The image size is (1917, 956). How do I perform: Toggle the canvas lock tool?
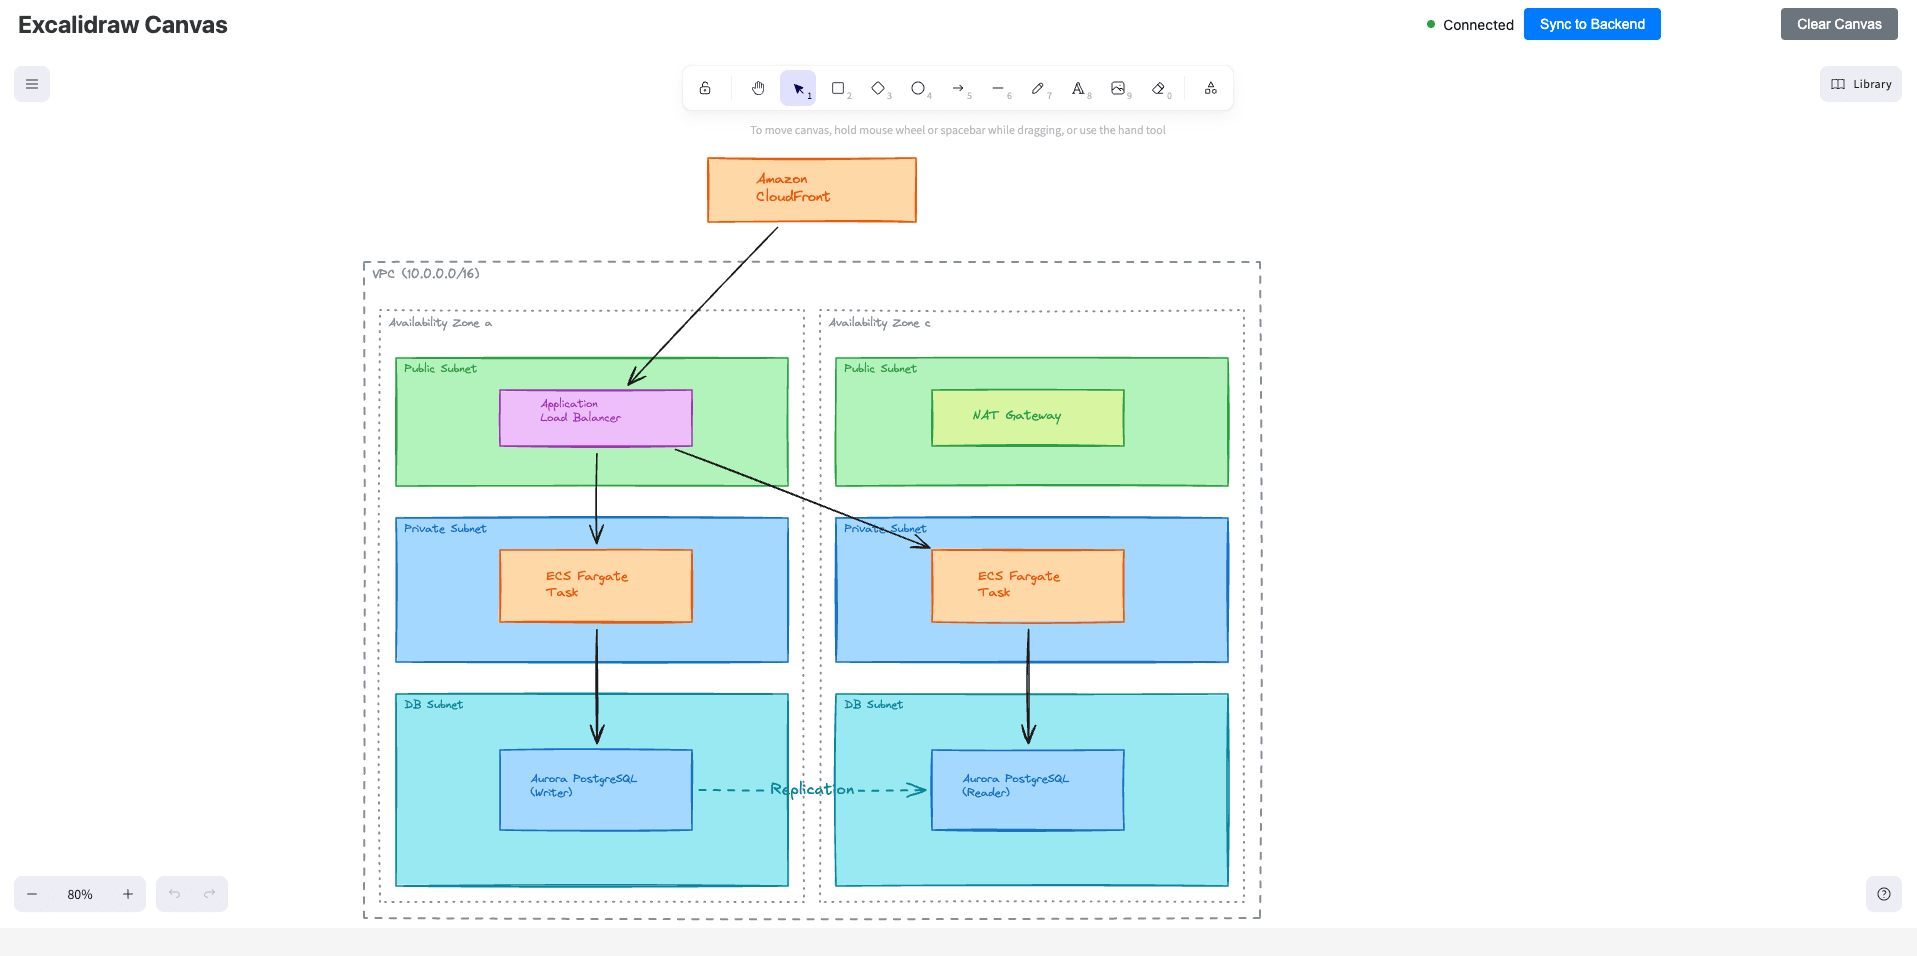(705, 88)
